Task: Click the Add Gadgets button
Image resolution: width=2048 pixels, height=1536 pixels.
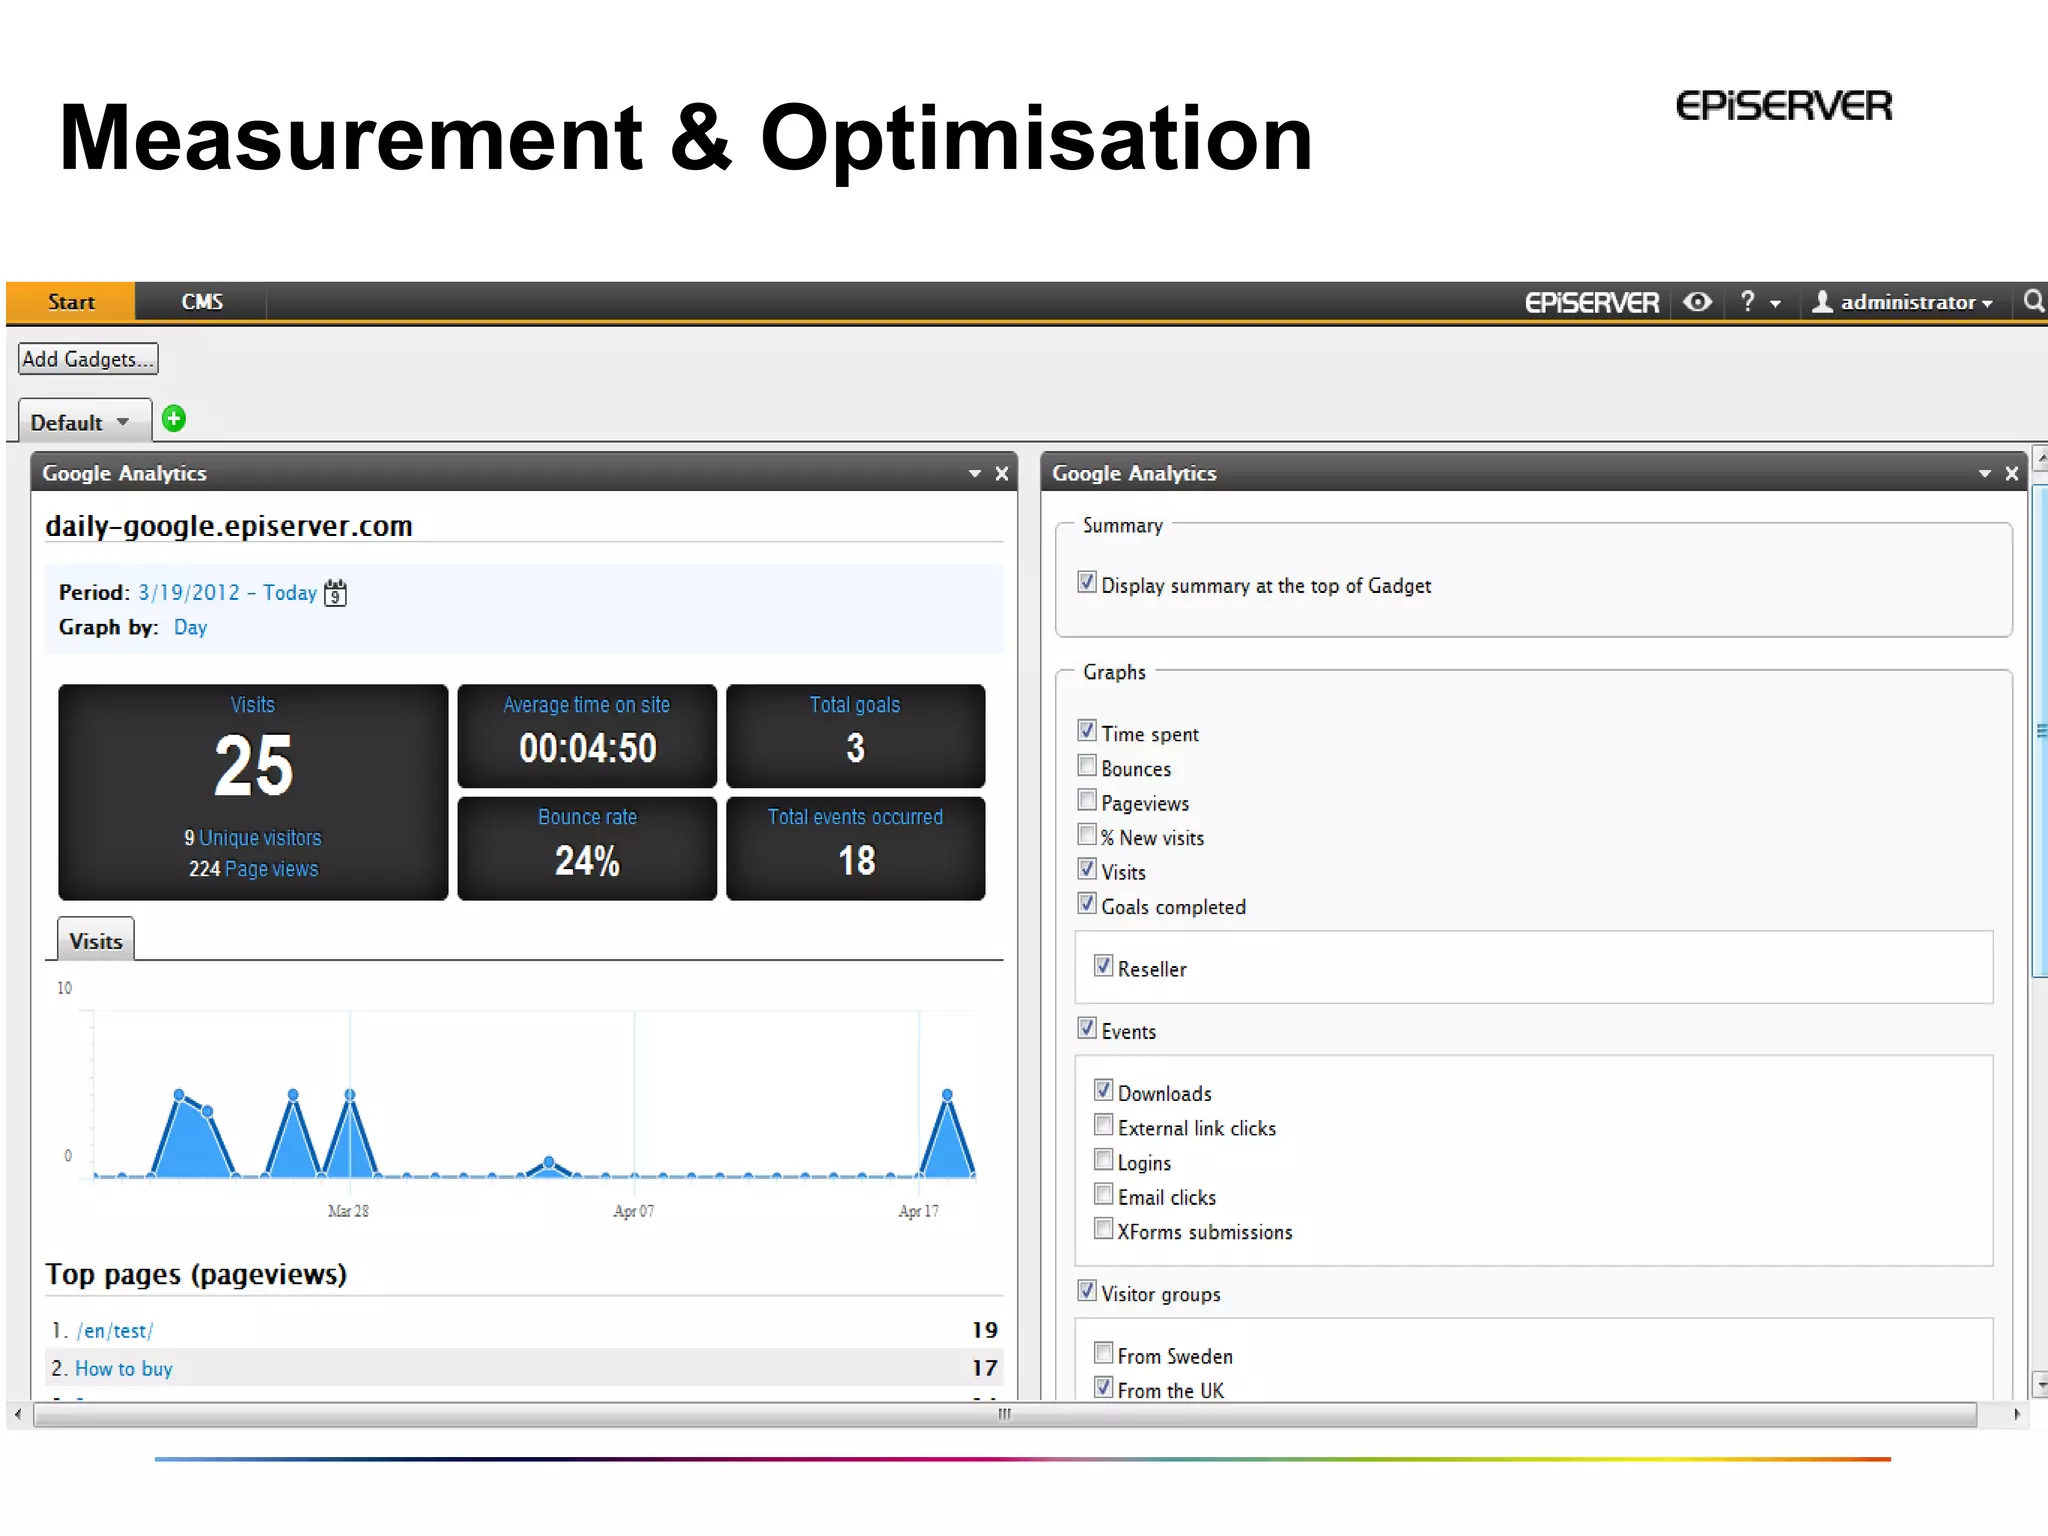Action: pyautogui.click(x=88, y=359)
